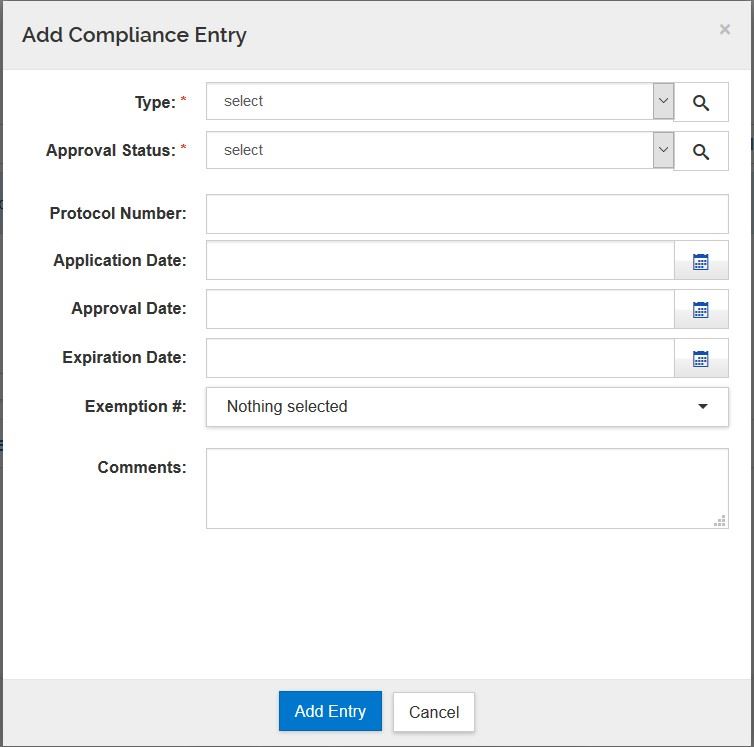Click inside the Type select text box

[x=430, y=101]
